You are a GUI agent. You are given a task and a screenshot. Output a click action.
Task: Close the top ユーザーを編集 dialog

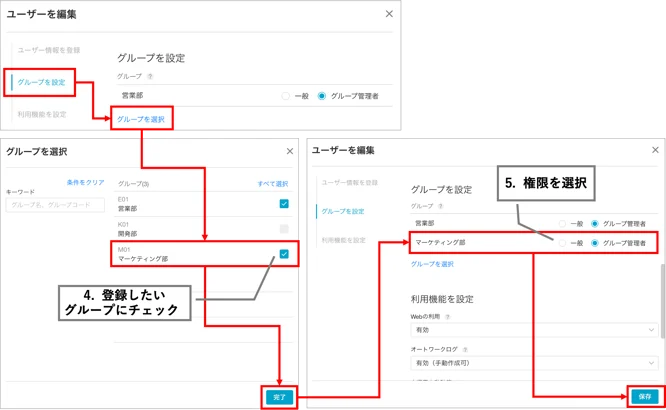[389, 14]
